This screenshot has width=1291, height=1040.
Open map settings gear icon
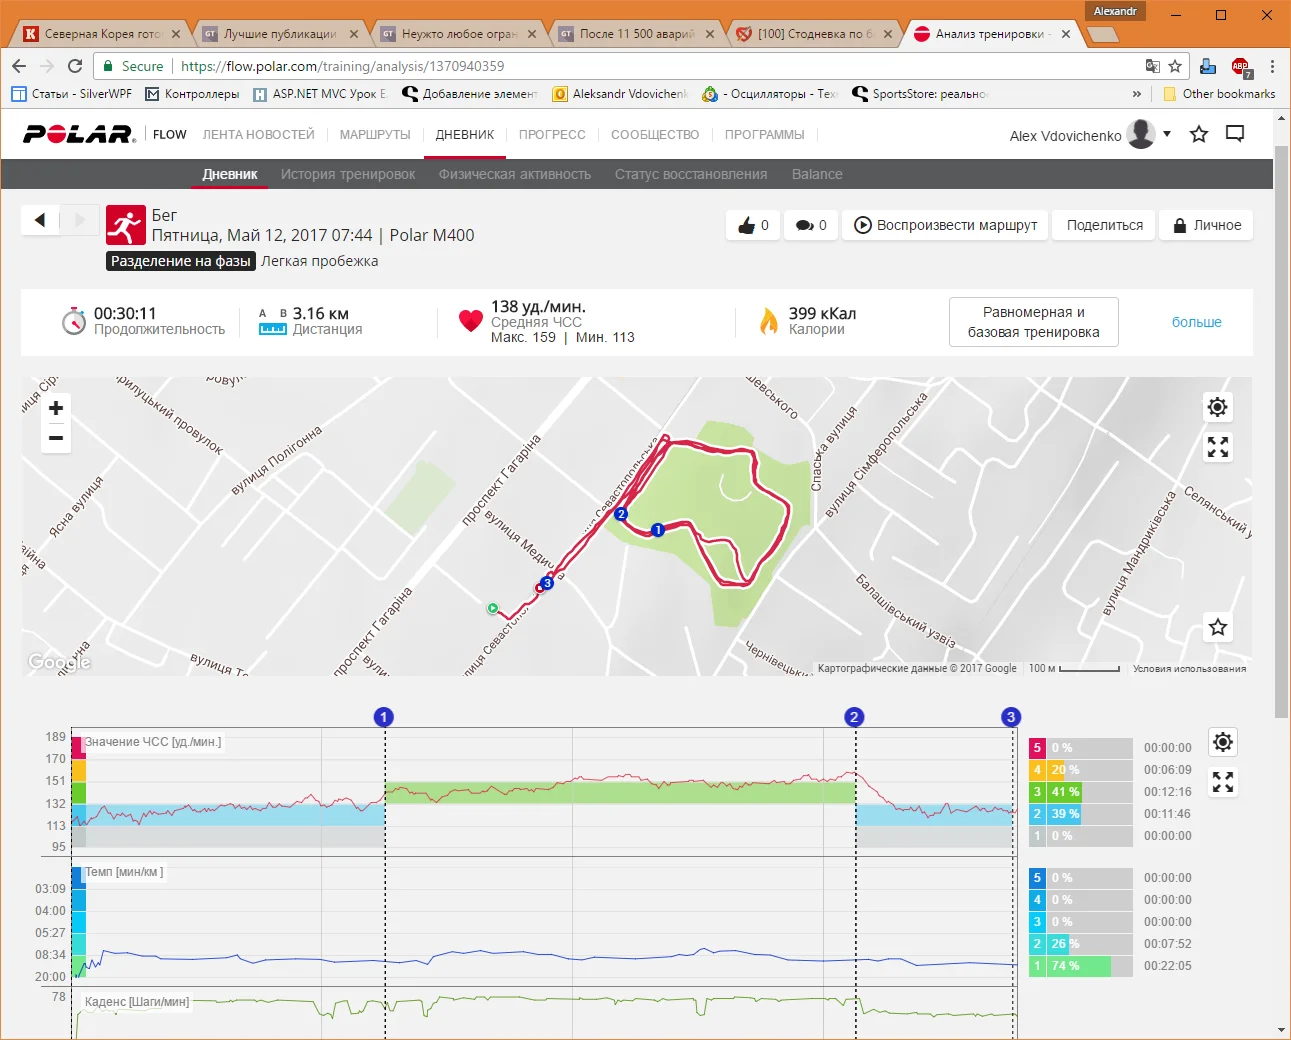click(x=1217, y=407)
